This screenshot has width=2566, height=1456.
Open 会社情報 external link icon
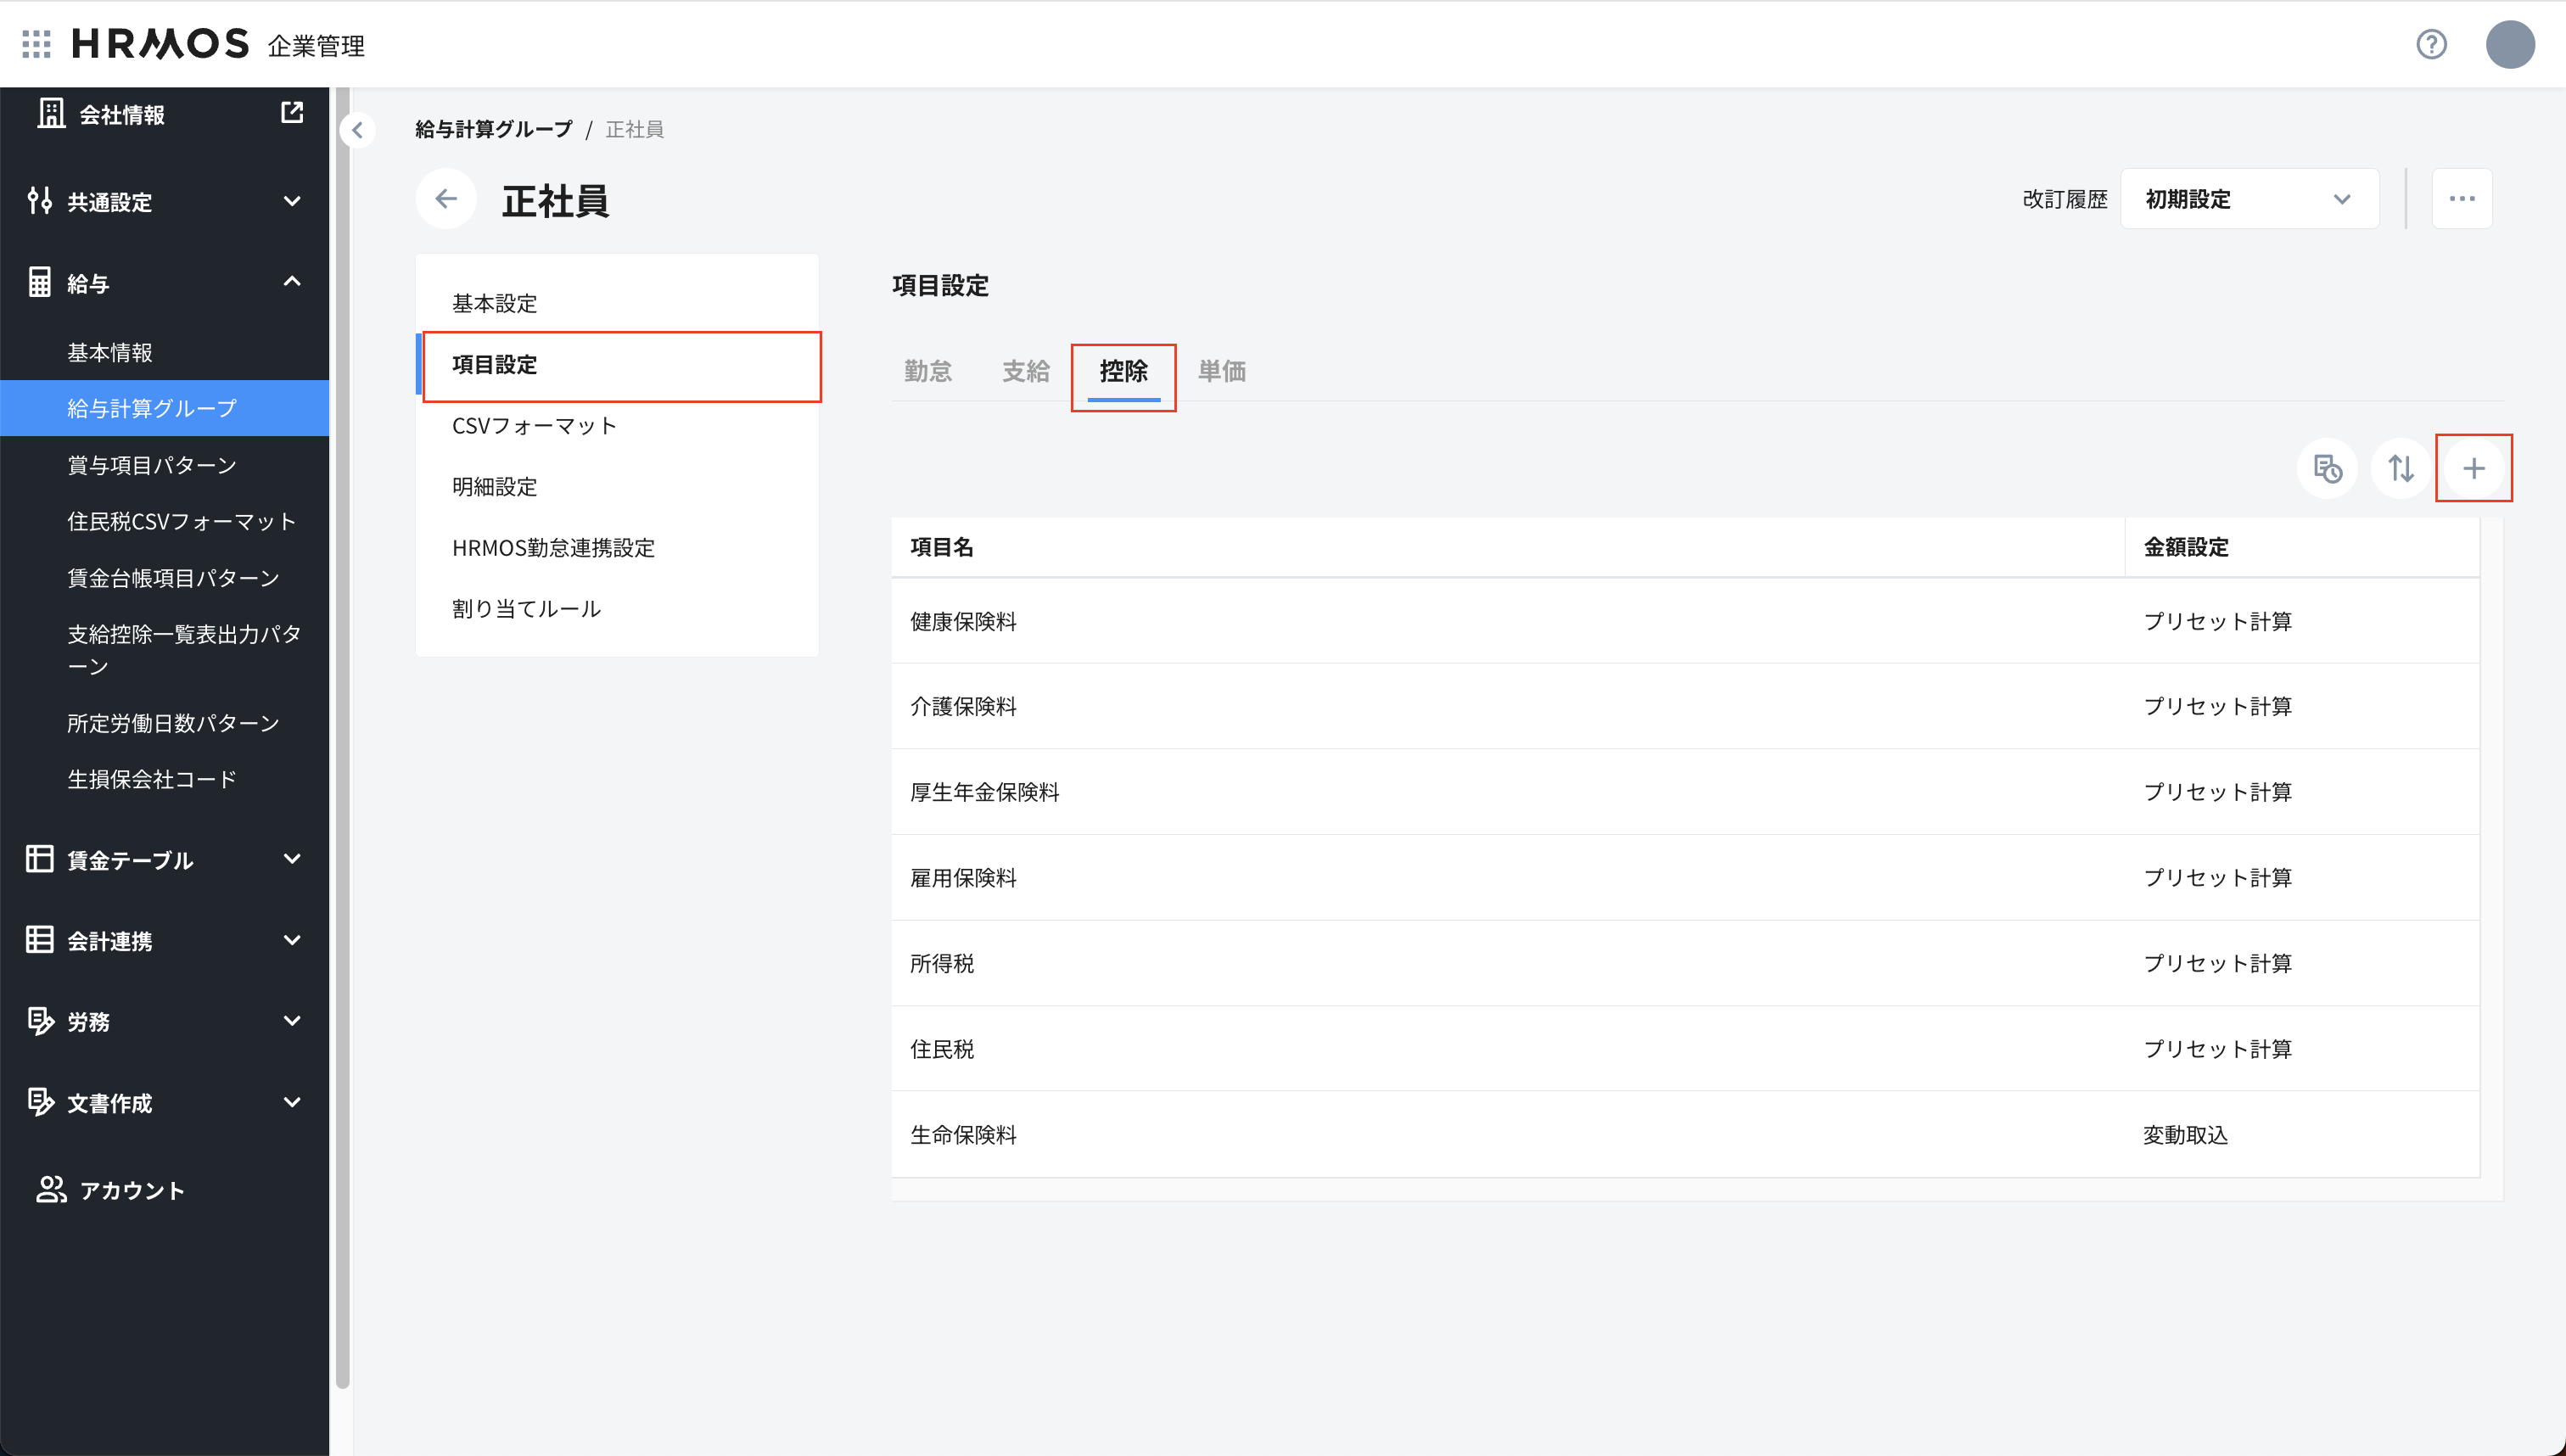coord(292,112)
